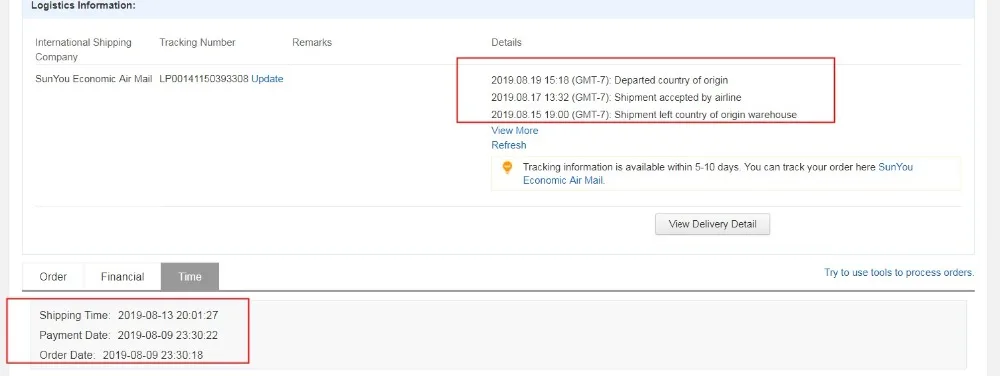Refresh the tracking details
The width and height of the screenshot is (1000, 376).
point(508,145)
